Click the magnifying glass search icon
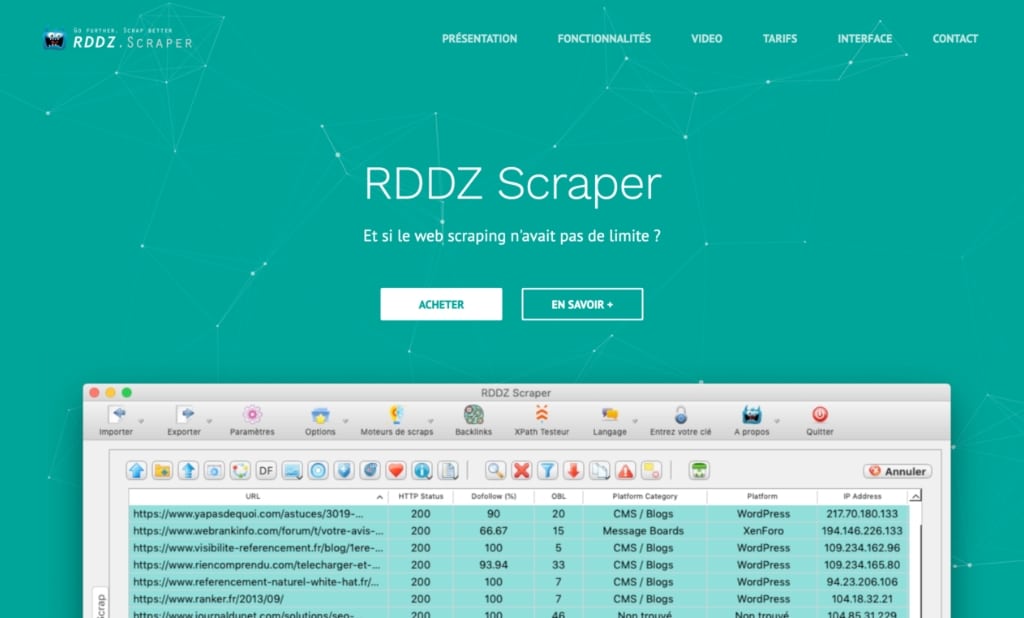1024x618 pixels. click(x=495, y=470)
